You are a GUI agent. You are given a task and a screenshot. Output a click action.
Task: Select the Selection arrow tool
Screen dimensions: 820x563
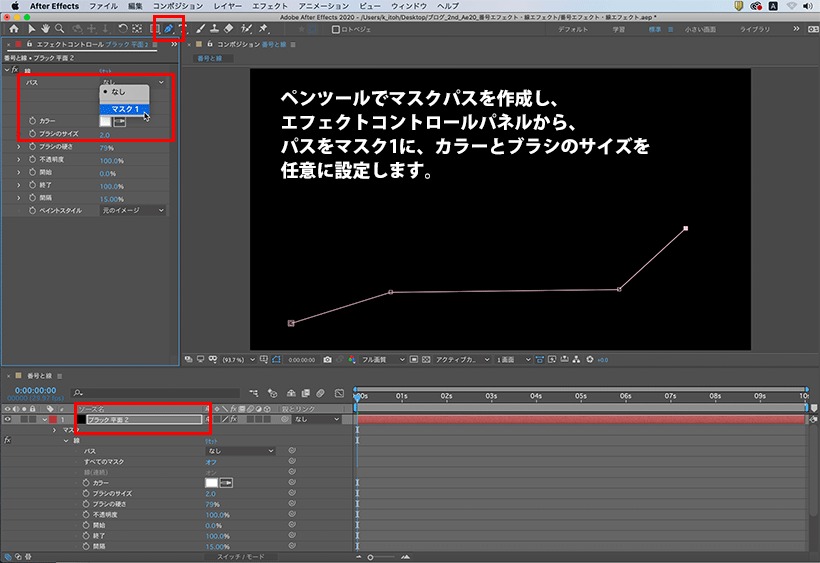tap(31, 29)
